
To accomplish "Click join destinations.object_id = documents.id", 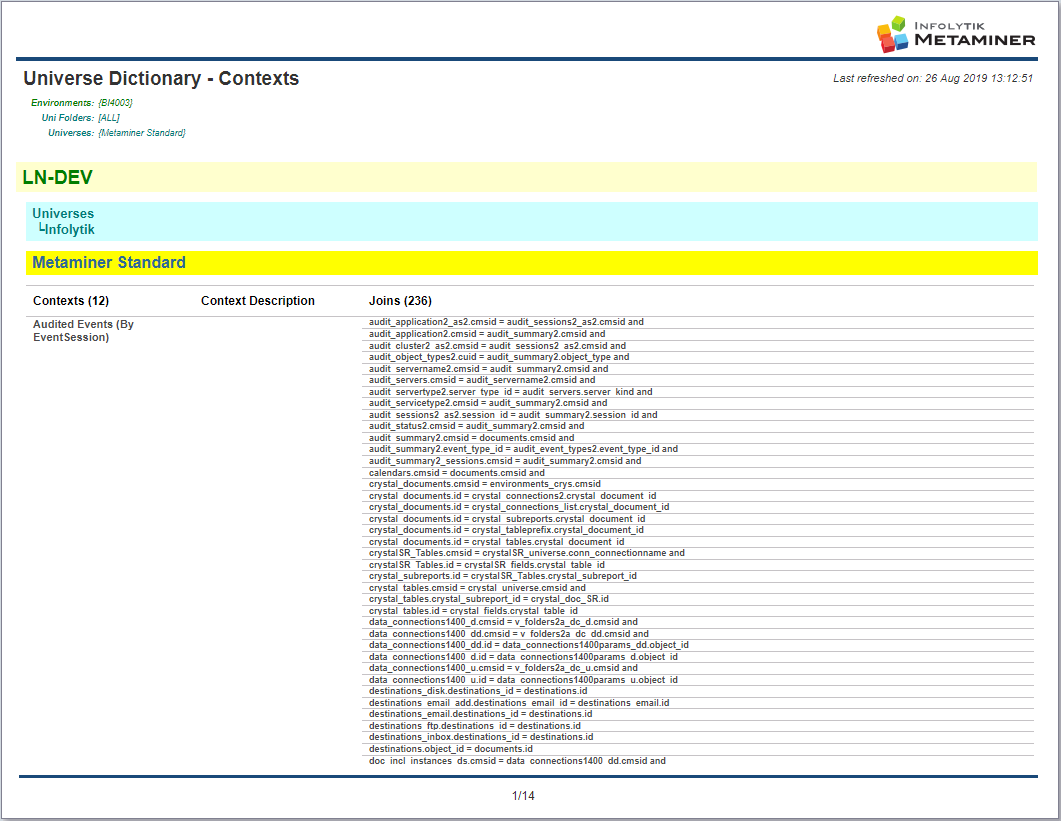I will [451, 749].
